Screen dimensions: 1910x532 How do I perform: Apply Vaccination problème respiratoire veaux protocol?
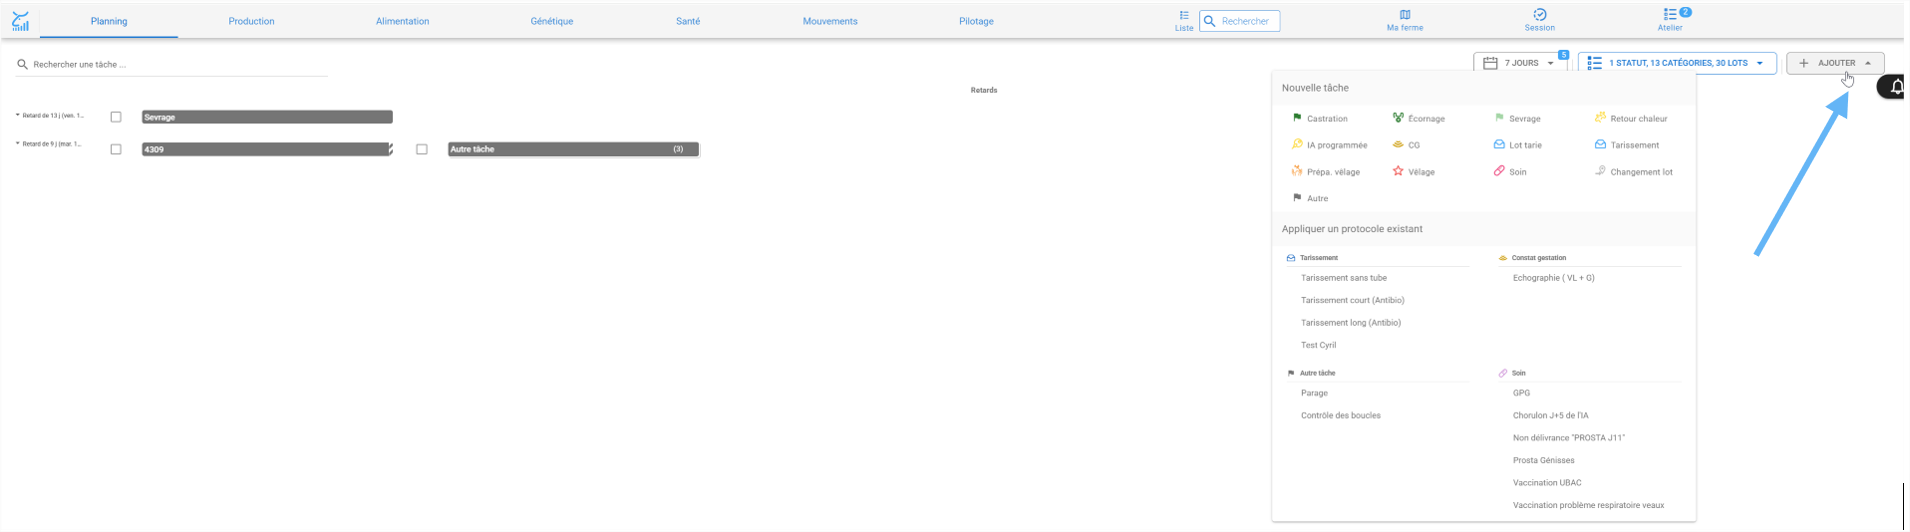[x=1590, y=505]
